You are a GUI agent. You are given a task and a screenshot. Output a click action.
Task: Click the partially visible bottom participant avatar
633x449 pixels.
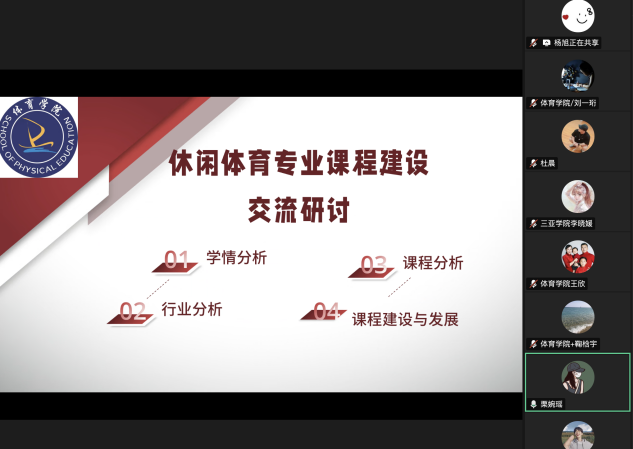(578, 436)
